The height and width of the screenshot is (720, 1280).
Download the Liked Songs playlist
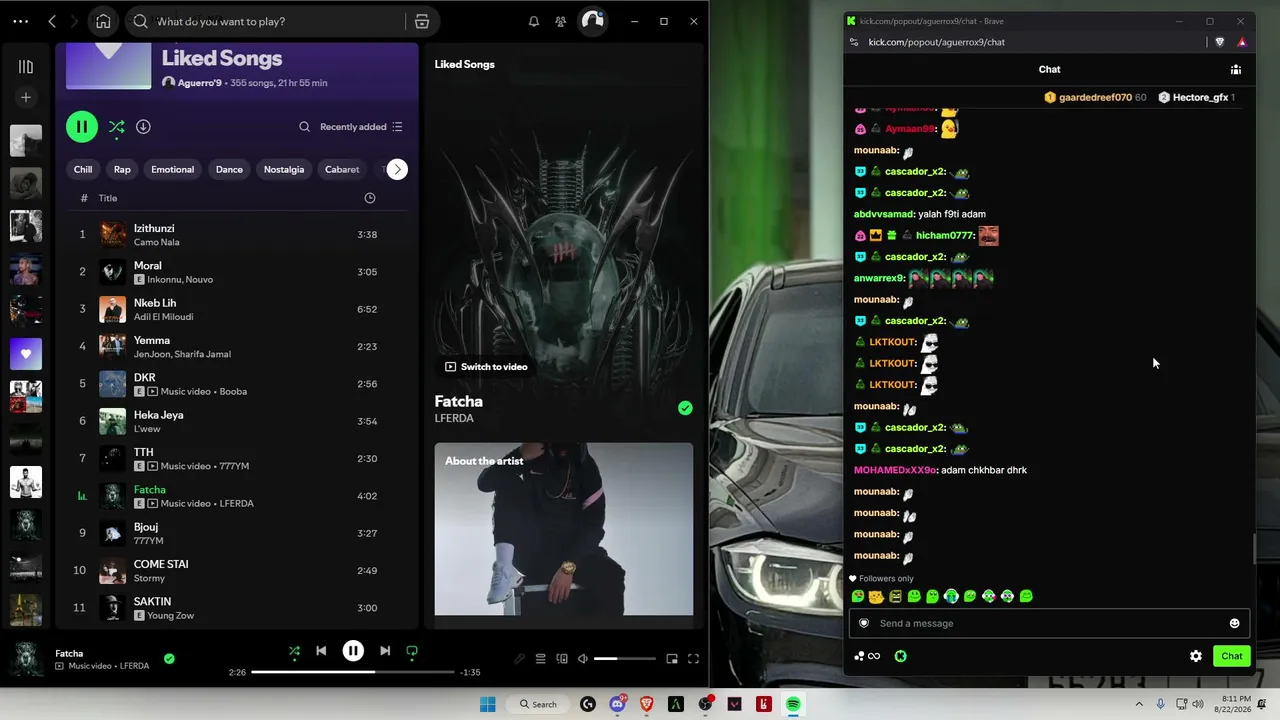point(143,127)
